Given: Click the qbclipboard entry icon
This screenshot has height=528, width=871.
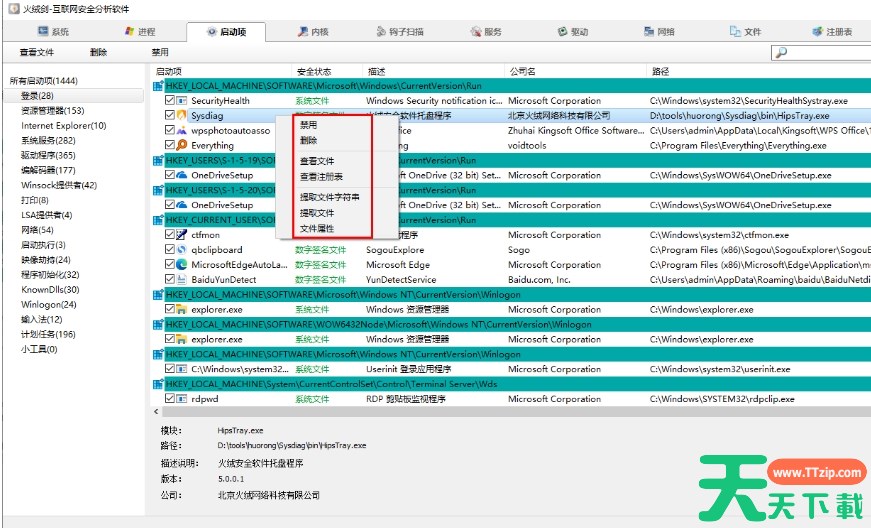Looking at the screenshot, I should coord(182,250).
